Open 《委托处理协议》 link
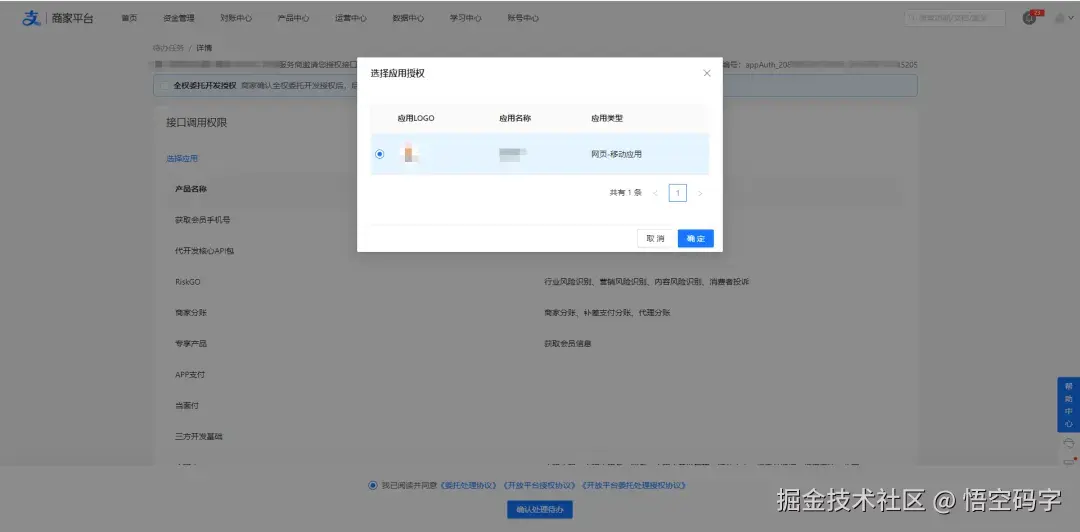1080x532 pixels. pos(468,486)
